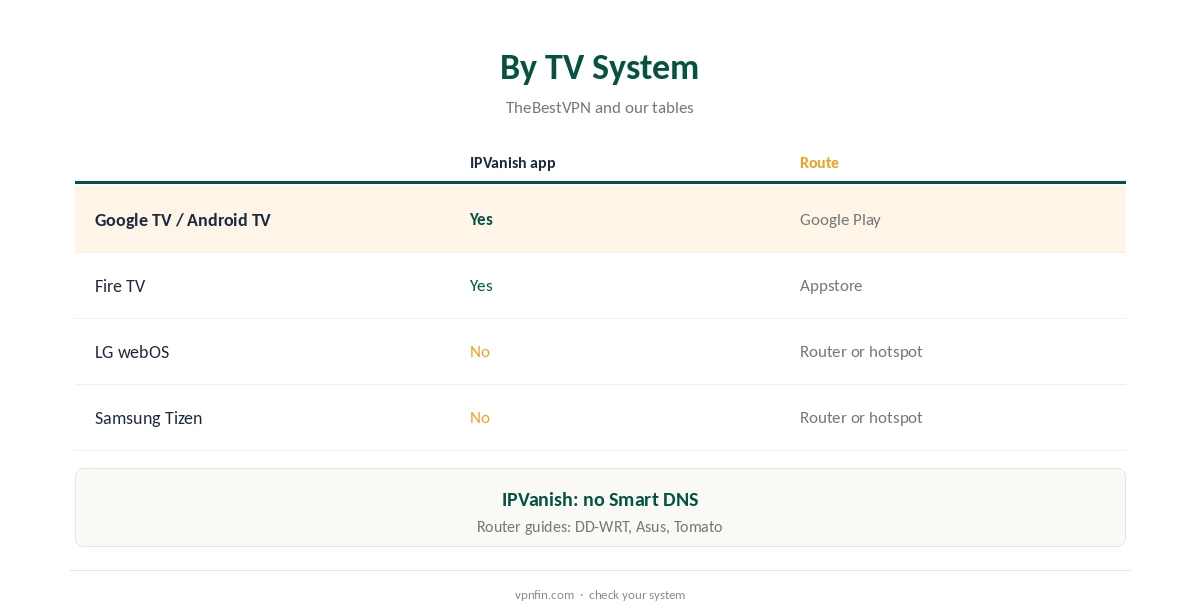Select the 'Samsung Tizen' row label
The width and height of the screenshot is (1200, 614).
pos(148,418)
